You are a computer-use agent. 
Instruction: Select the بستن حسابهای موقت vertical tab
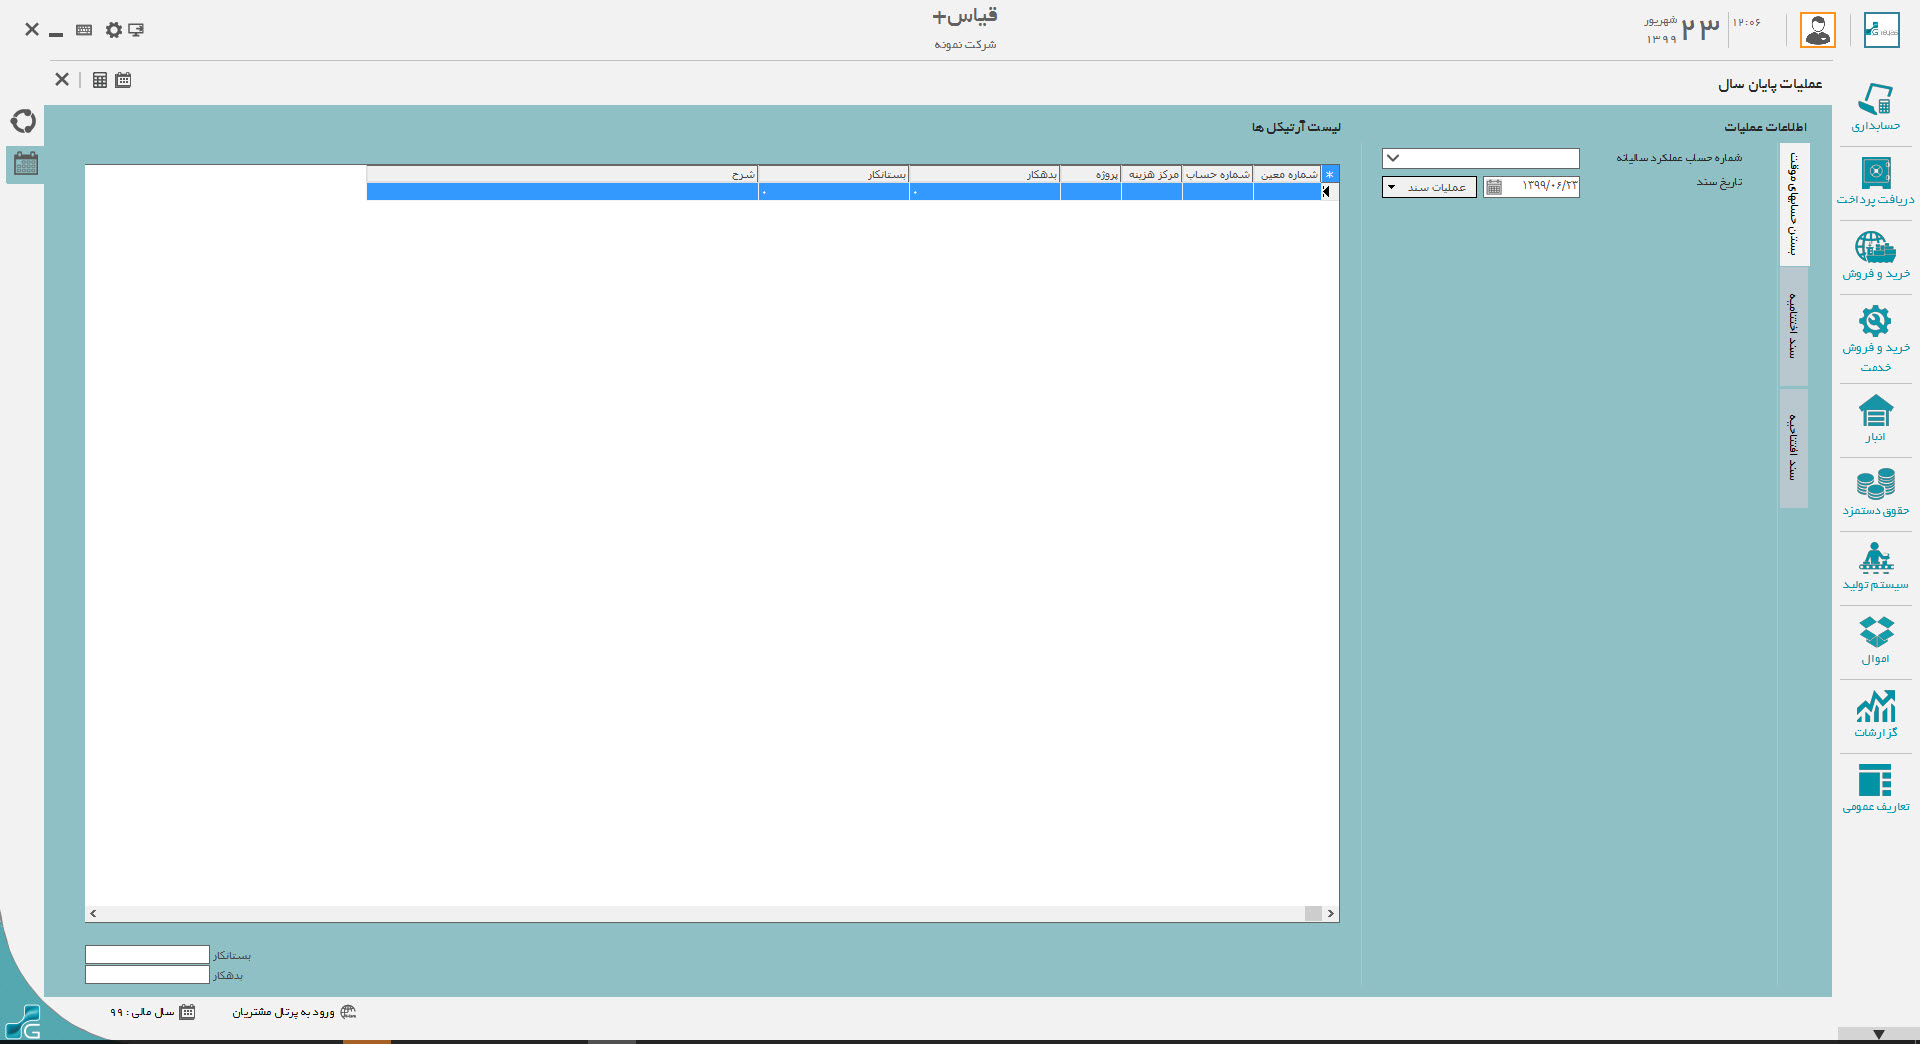(x=1794, y=204)
